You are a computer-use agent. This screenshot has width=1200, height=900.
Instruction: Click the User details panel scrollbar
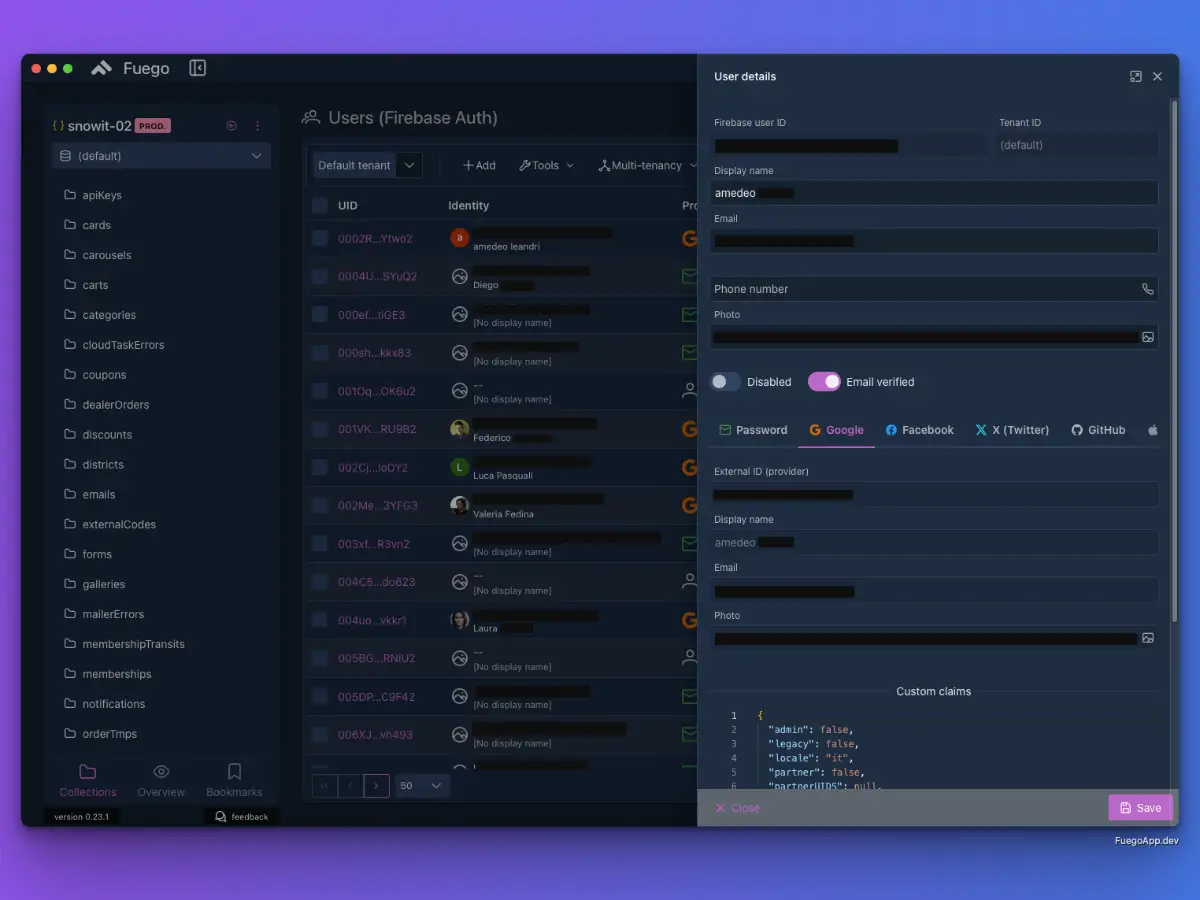point(1174,360)
